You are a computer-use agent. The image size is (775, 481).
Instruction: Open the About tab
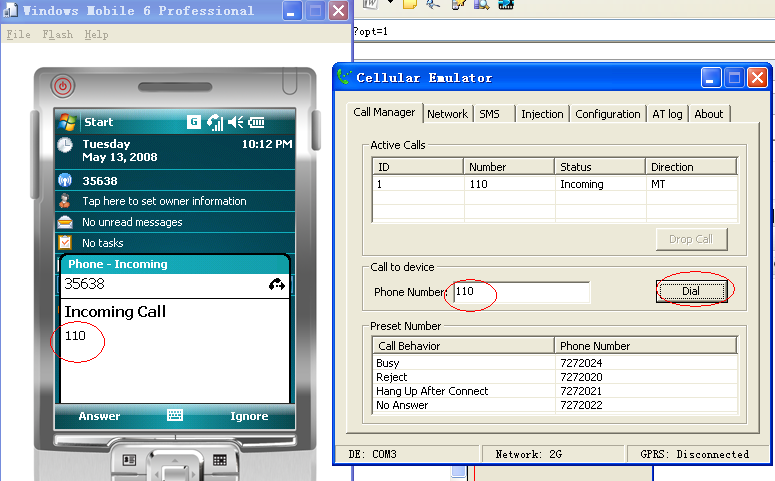[709, 114]
